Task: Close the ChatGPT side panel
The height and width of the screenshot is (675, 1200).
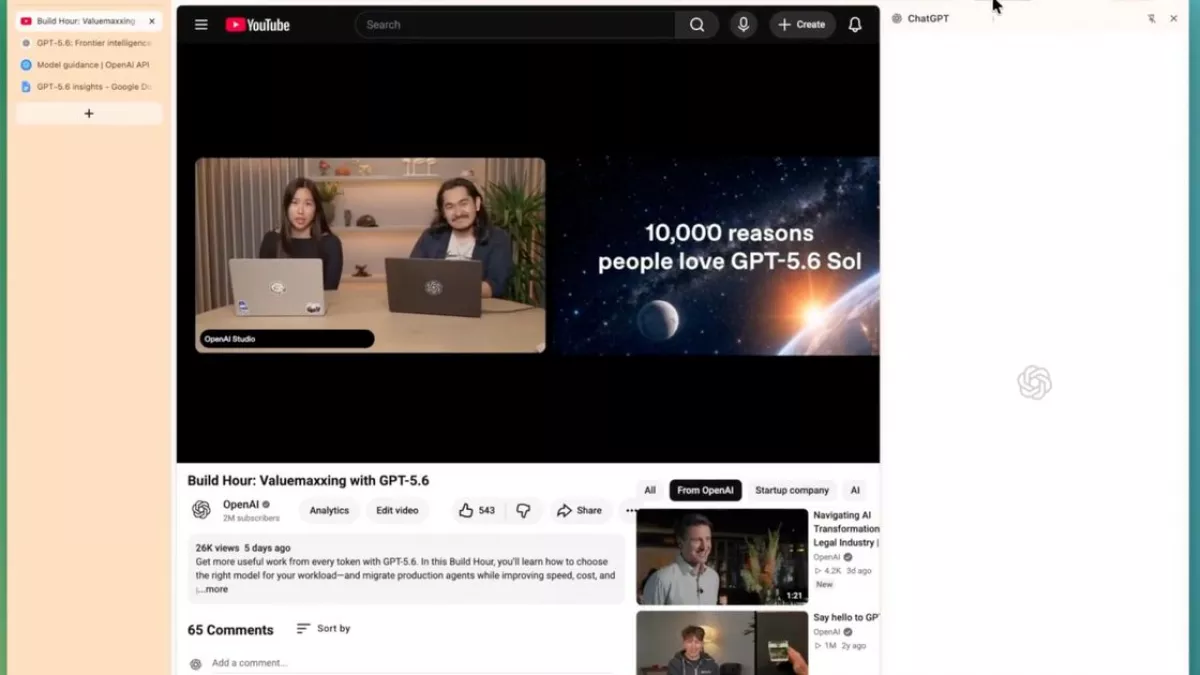Action: tap(1174, 19)
